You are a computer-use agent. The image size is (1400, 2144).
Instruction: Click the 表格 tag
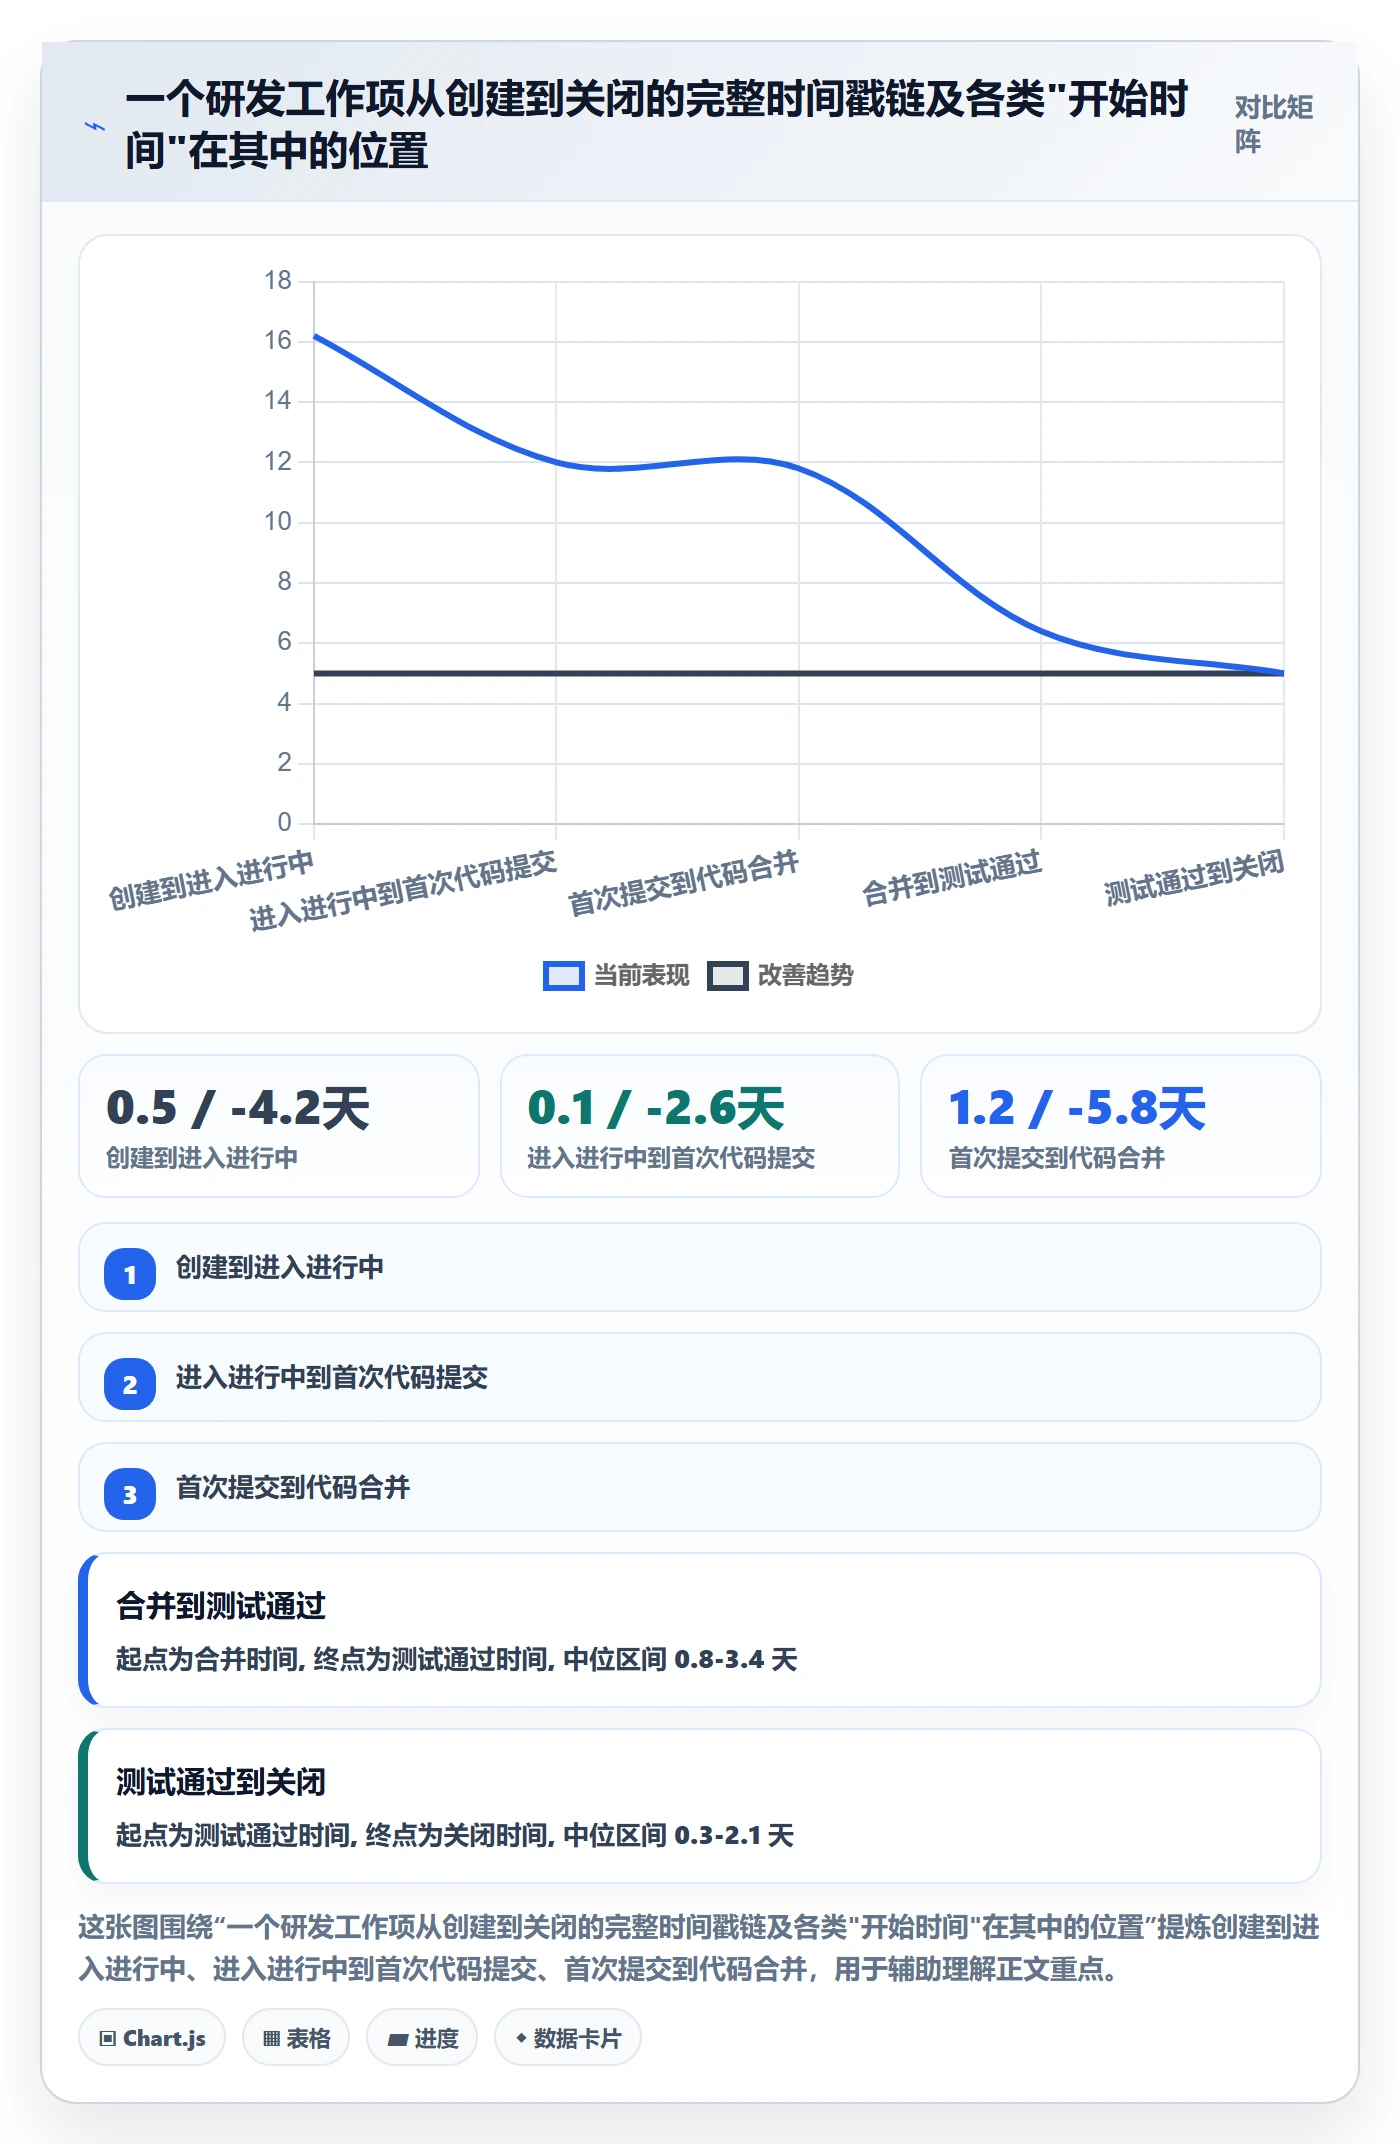pos(296,2038)
